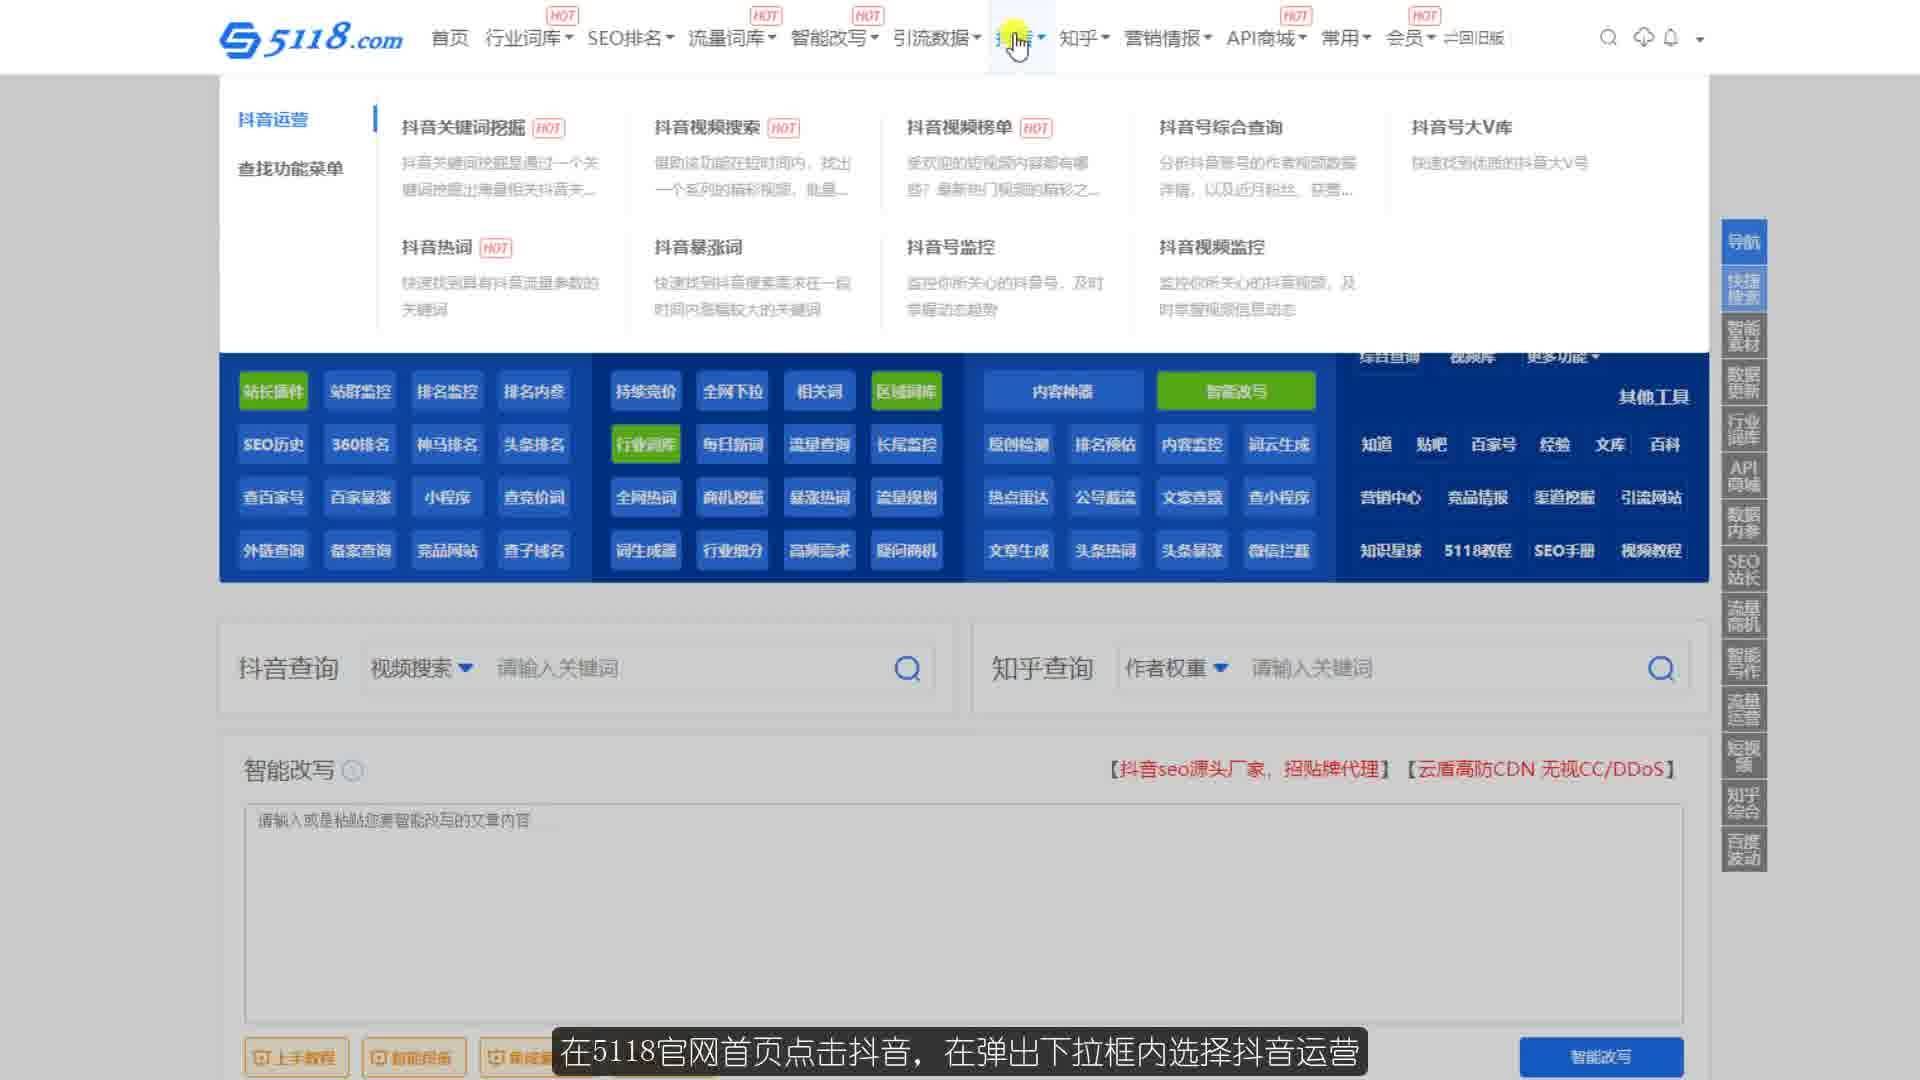Click the 知乎查询 search magnifier icon

pyautogui.click(x=1661, y=668)
